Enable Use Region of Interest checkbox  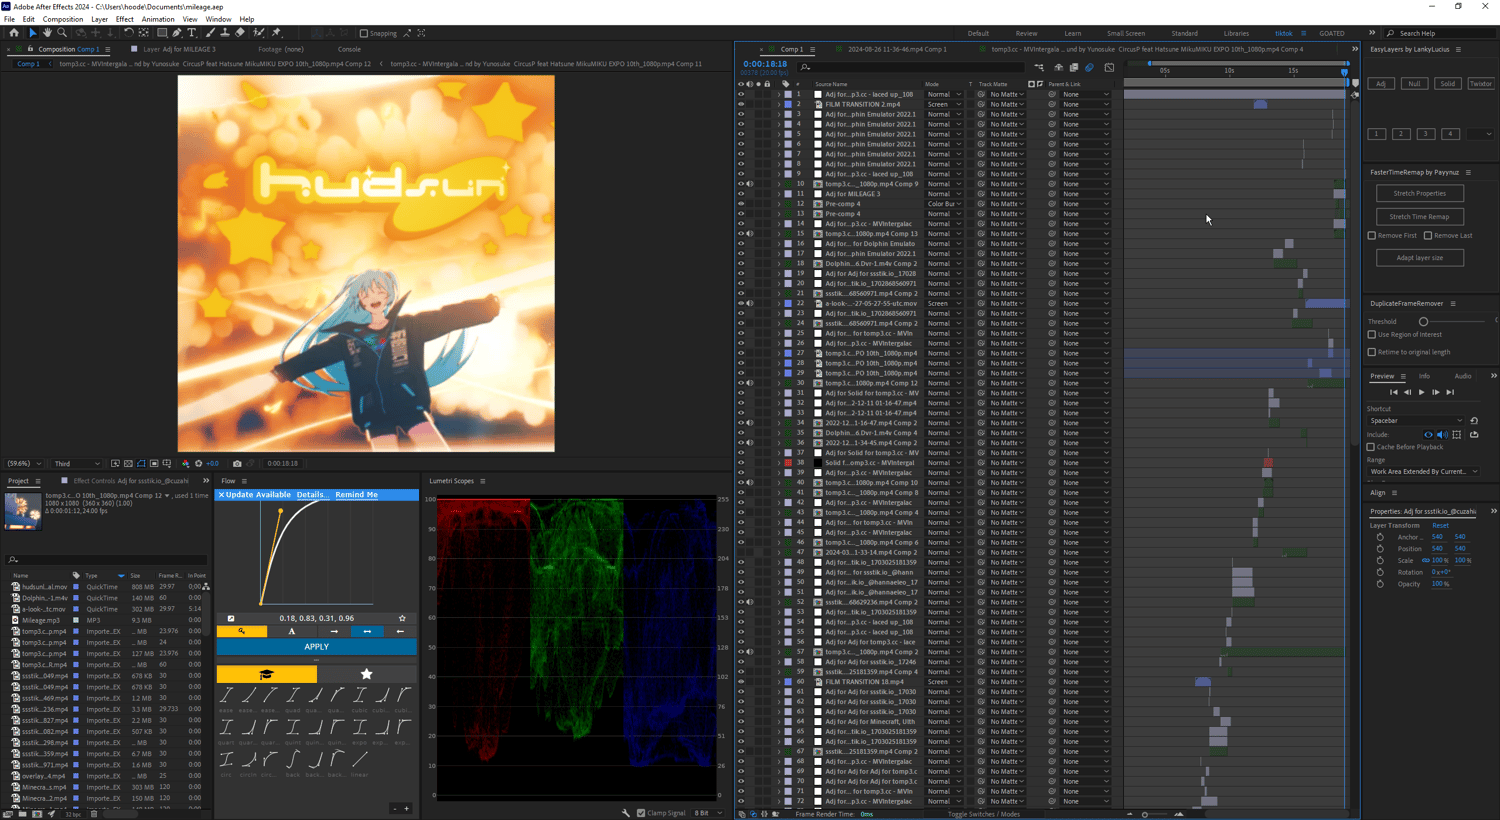coord(1372,335)
